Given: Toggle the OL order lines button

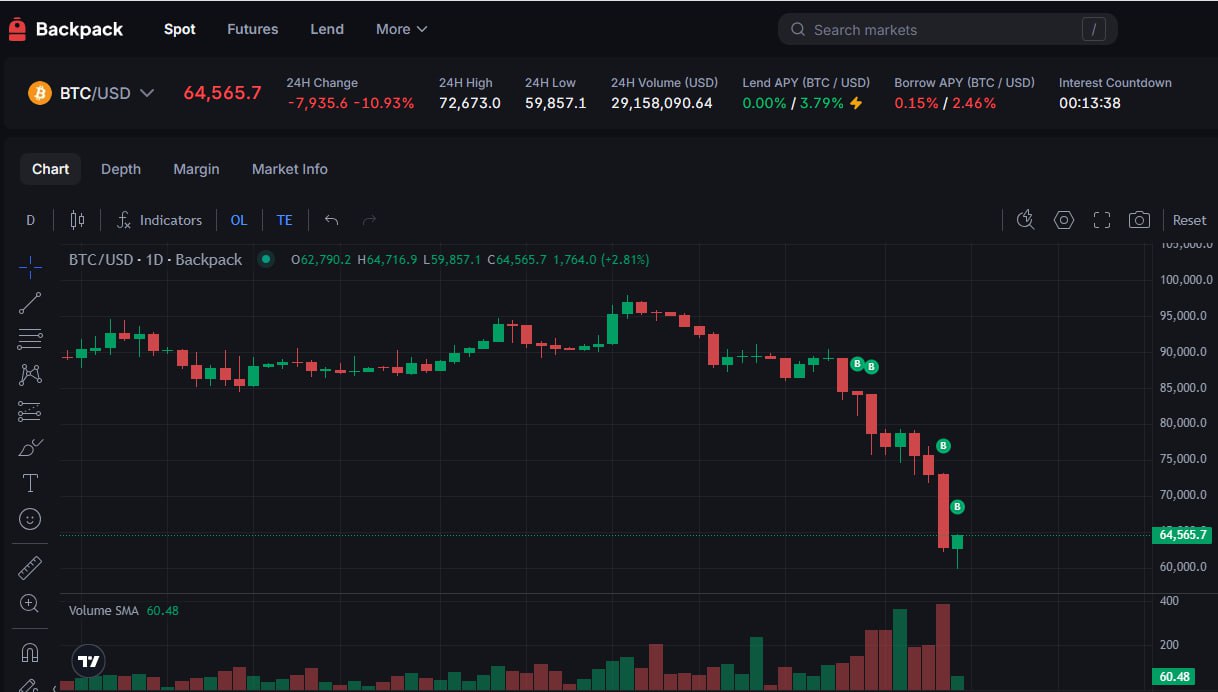Looking at the screenshot, I should pyautogui.click(x=239, y=220).
